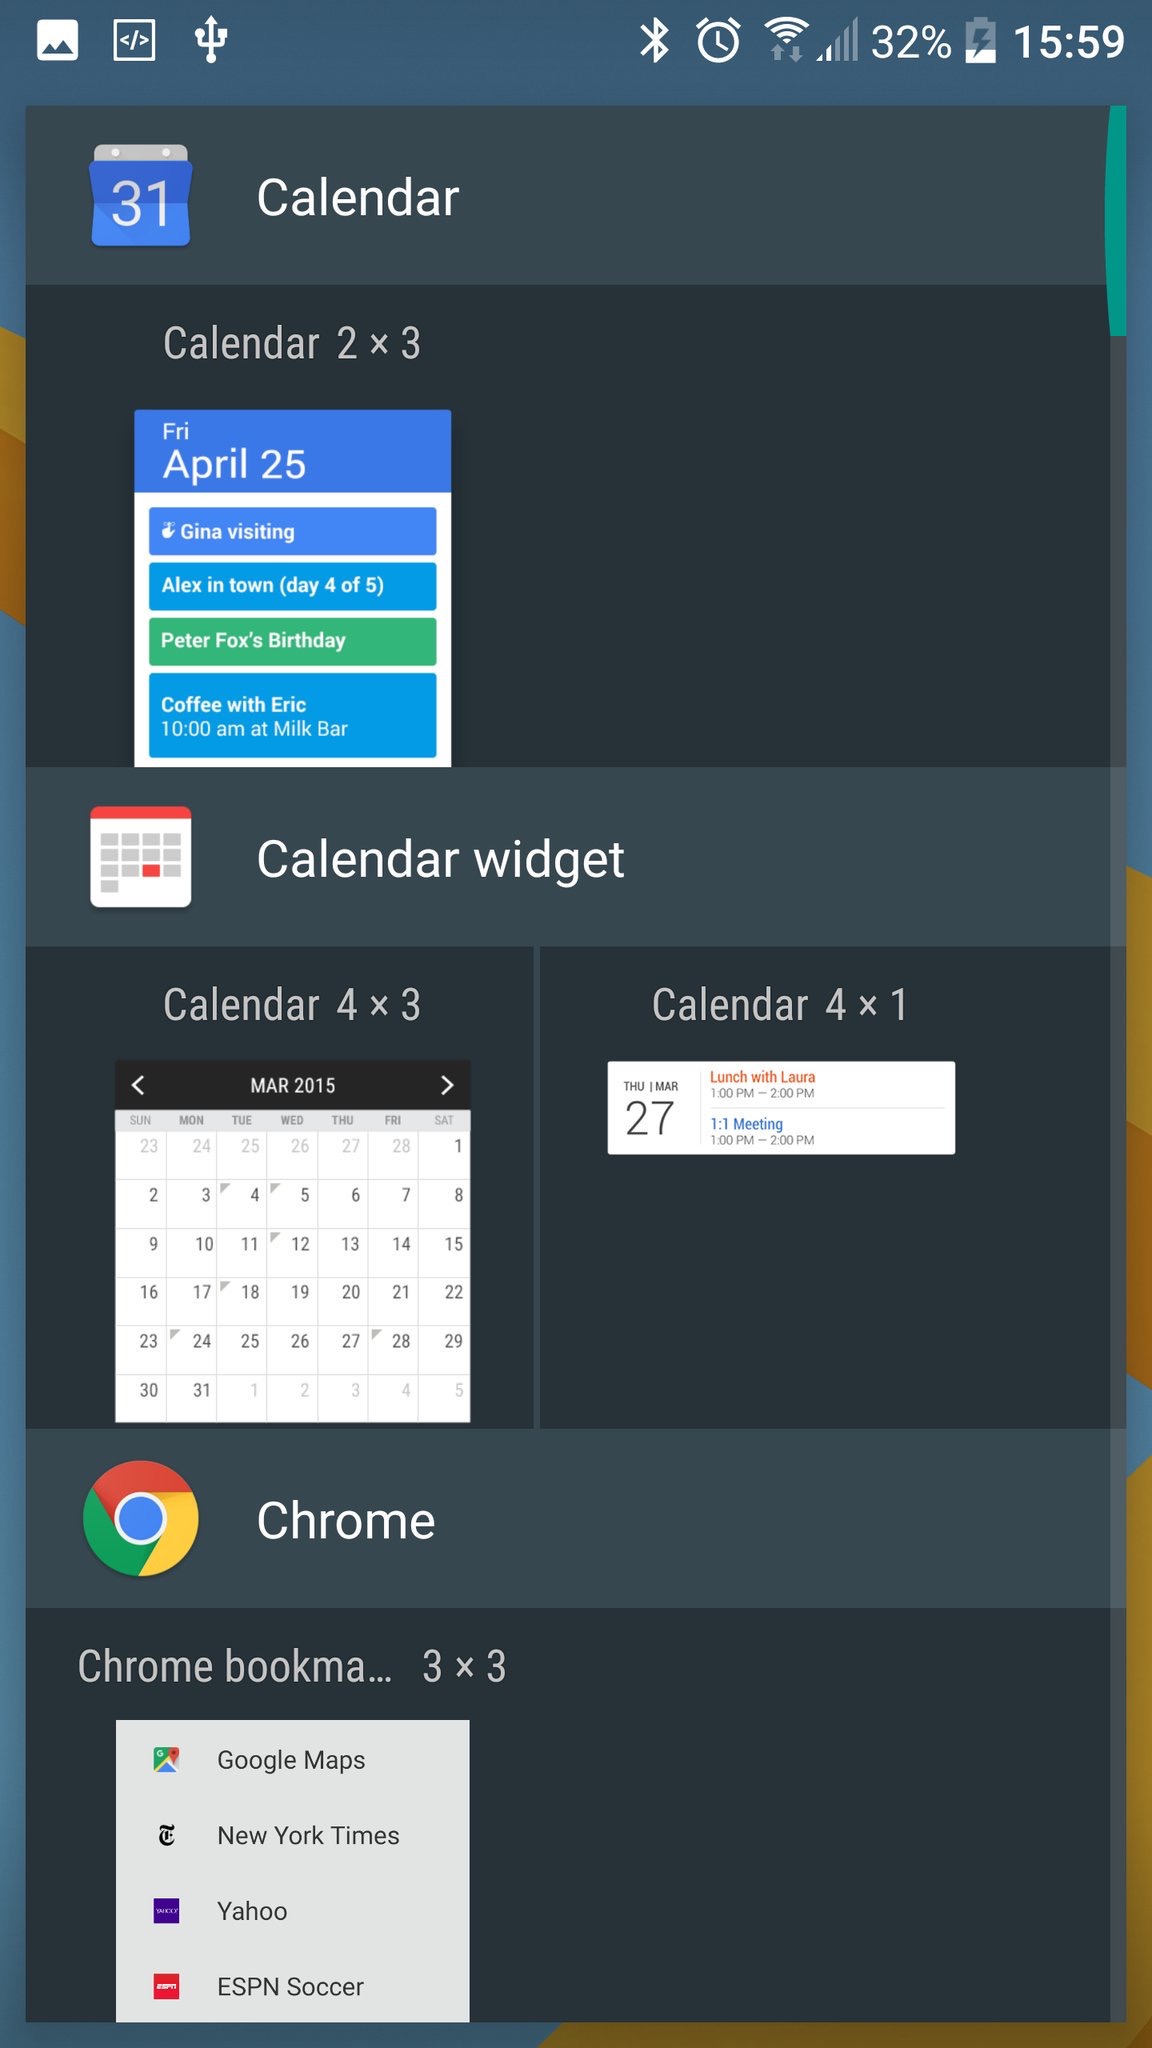Tap the alarm clock status icon
Image resolution: width=1152 pixels, height=2048 pixels.
coord(718,41)
